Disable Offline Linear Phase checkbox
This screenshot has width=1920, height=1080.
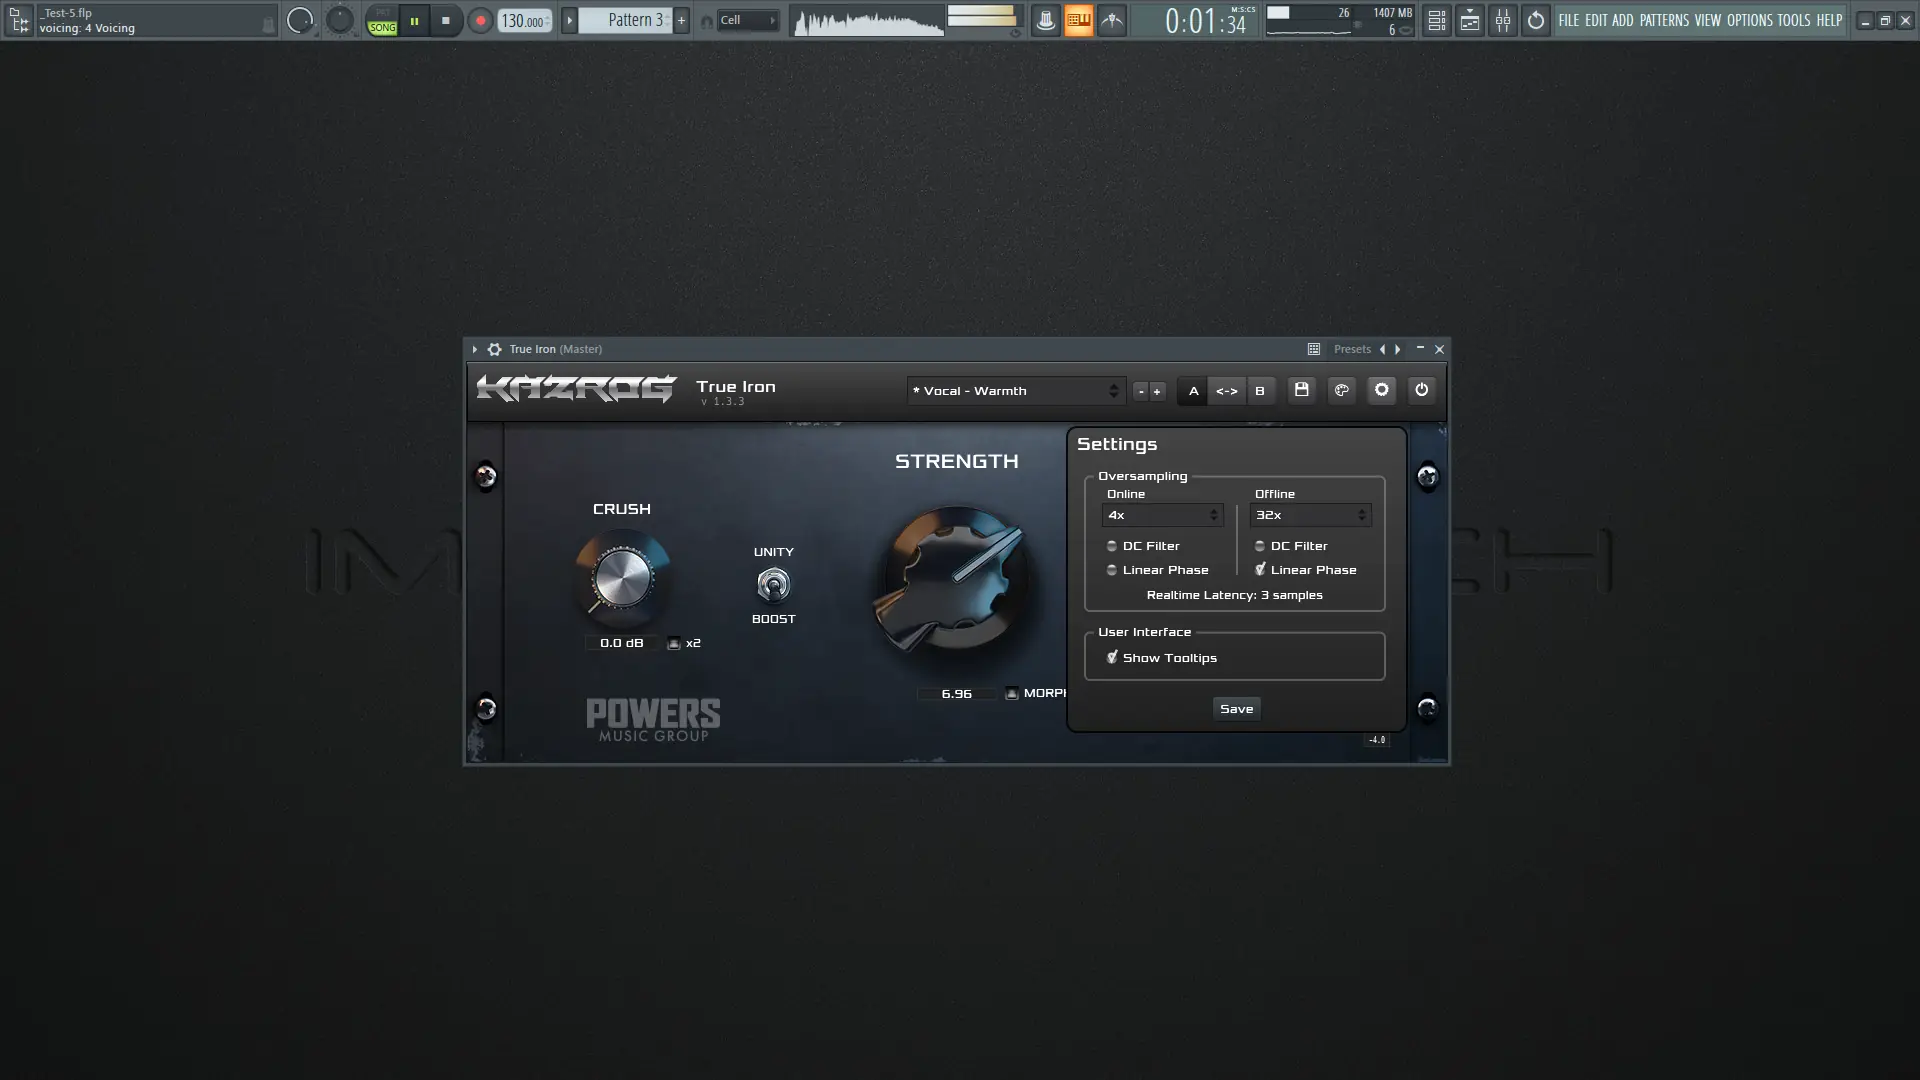[1260, 570]
